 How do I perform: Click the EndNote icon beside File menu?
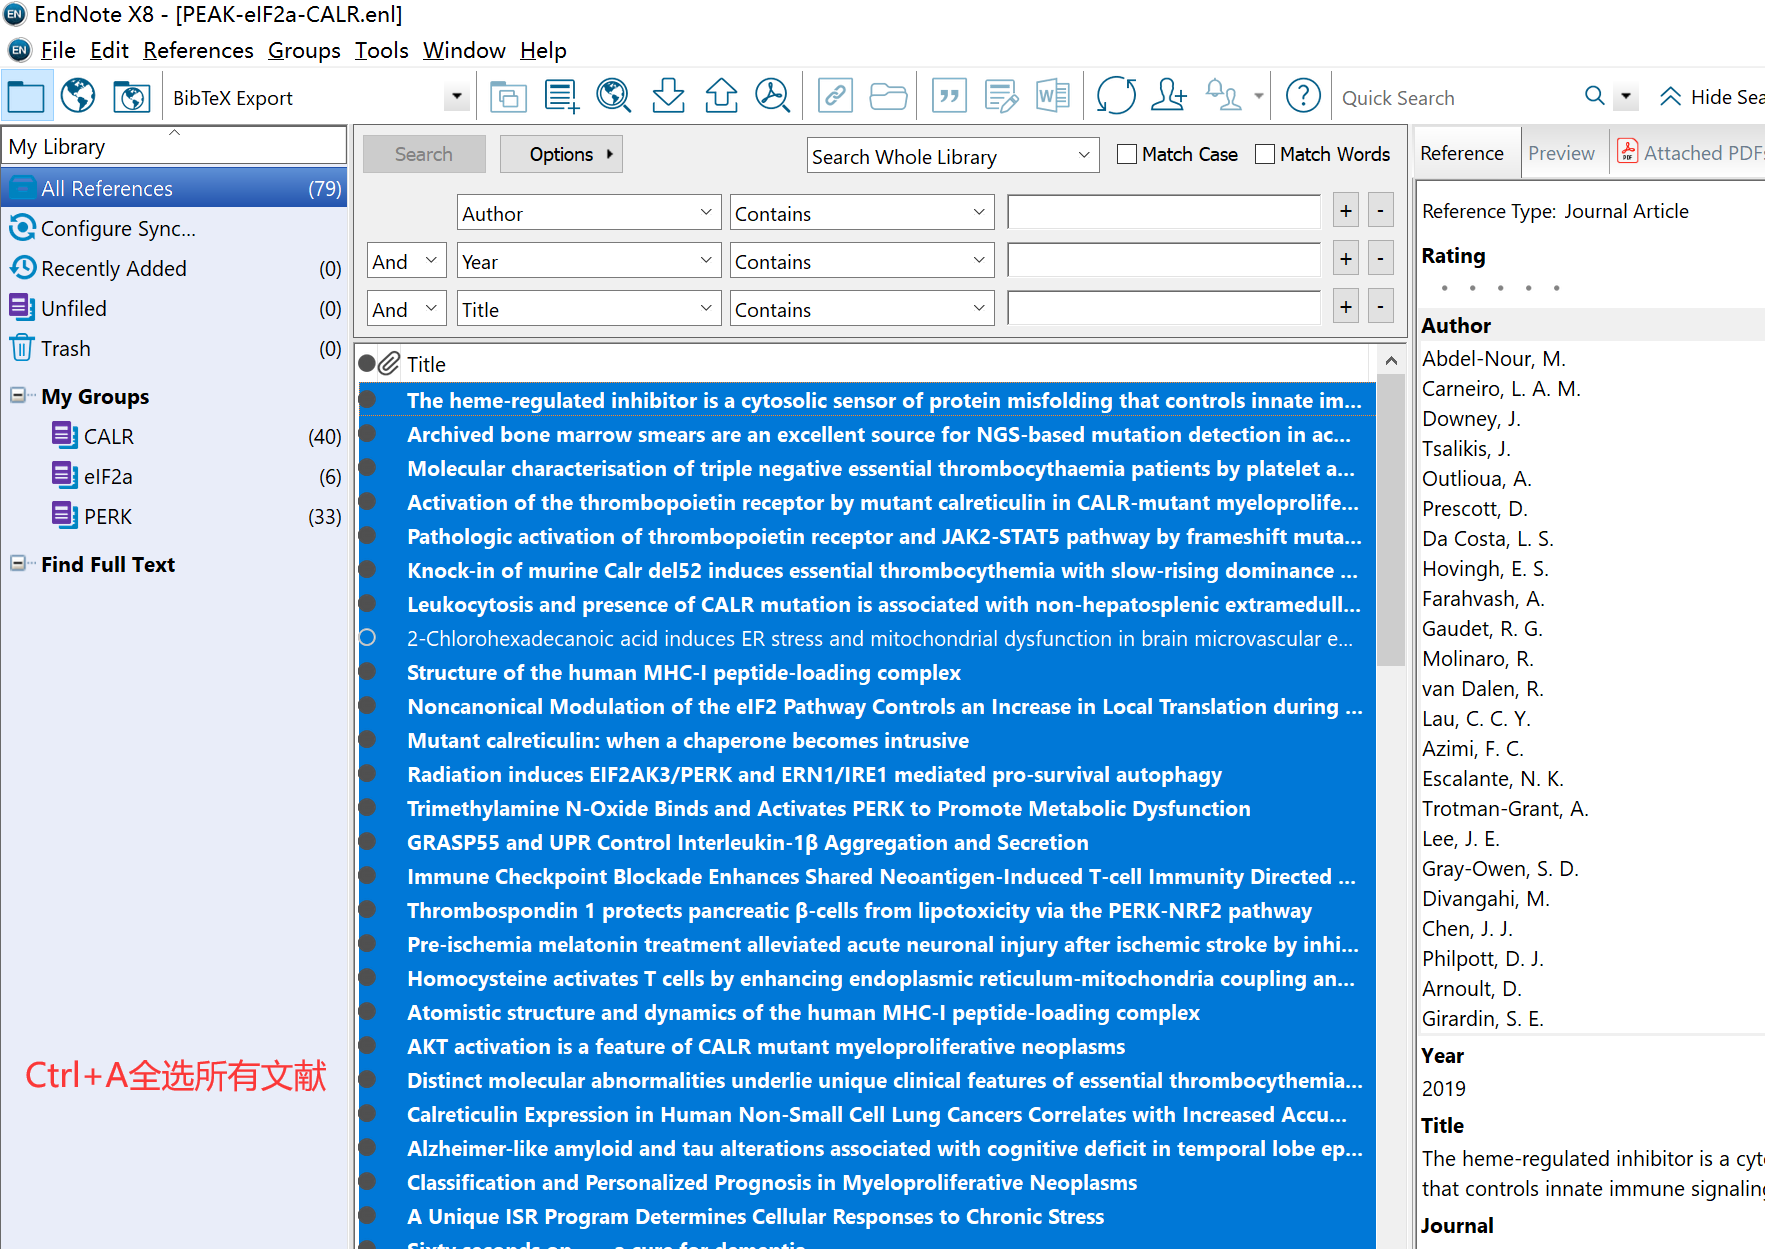(x=19, y=50)
